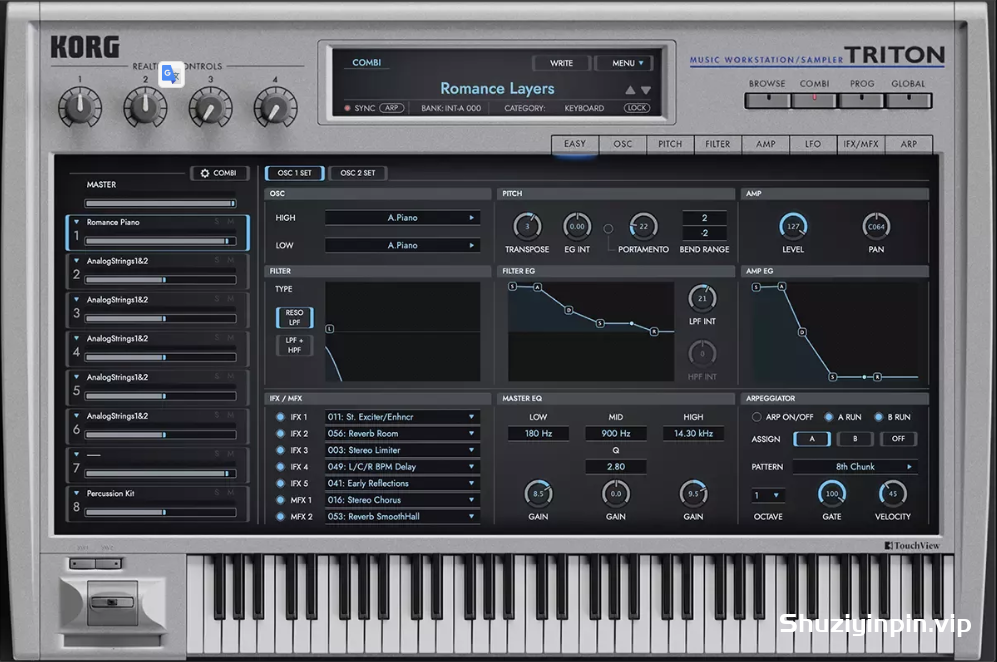997x662 pixels.
Task: Click the MASTER volume slider
Action: [160, 203]
